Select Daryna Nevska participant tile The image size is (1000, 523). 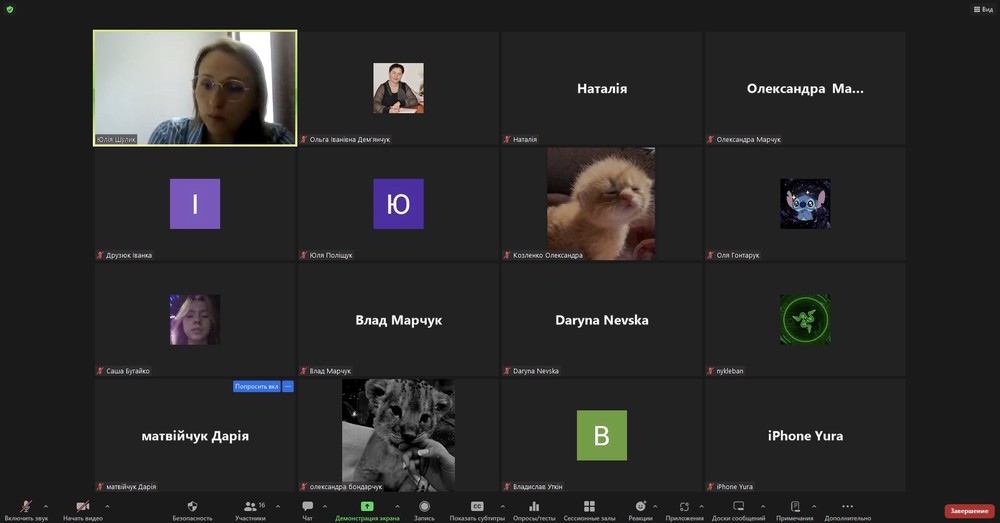click(601, 320)
